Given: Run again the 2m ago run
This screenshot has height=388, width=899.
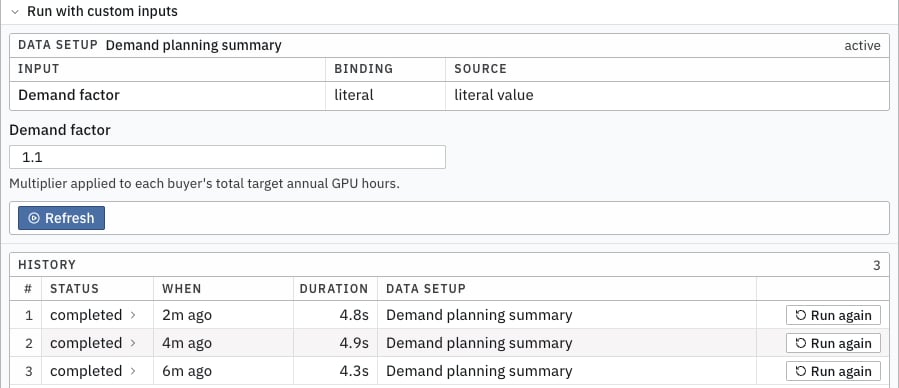Looking at the screenshot, I should (x=833, y=315).
